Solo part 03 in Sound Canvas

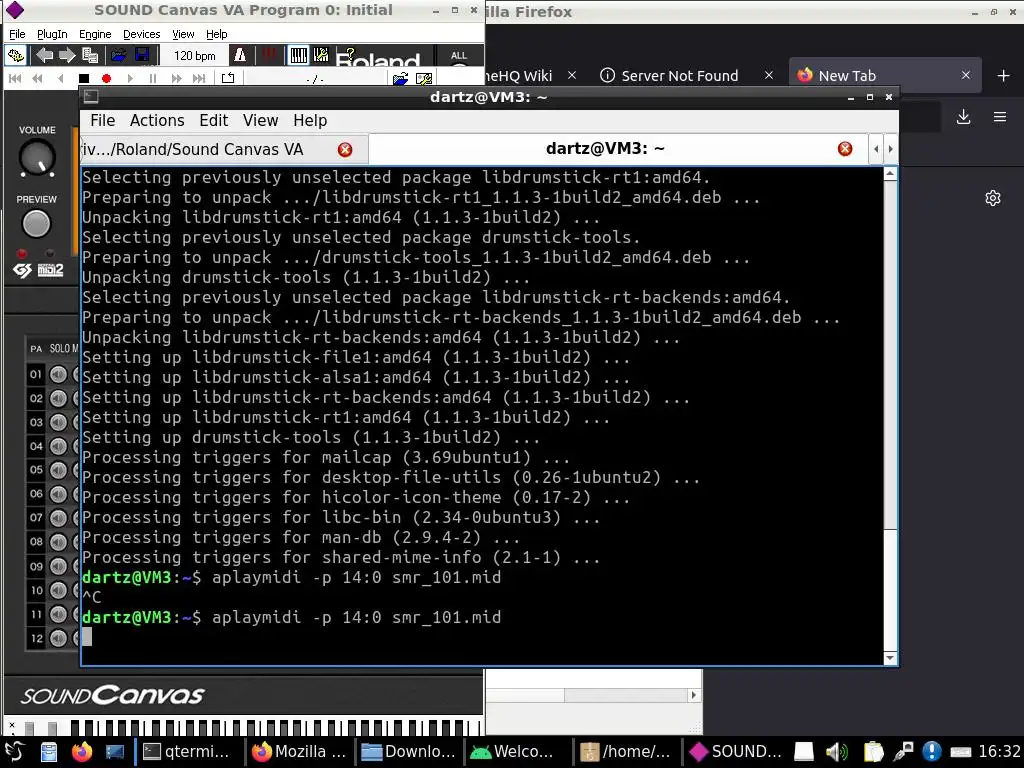(58, 422)
